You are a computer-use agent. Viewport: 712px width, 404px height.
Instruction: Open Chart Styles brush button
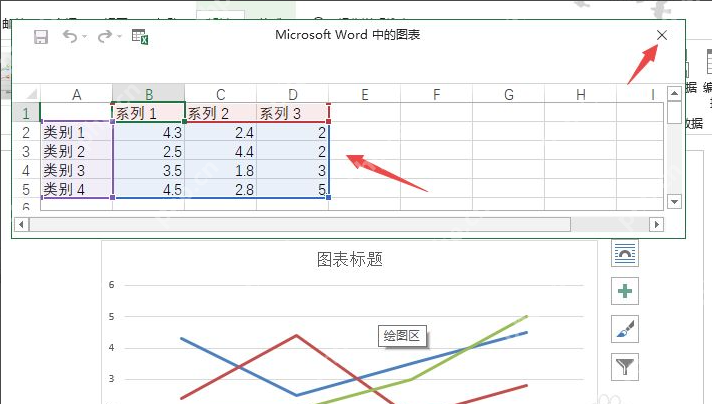click(x=625, y=329)
